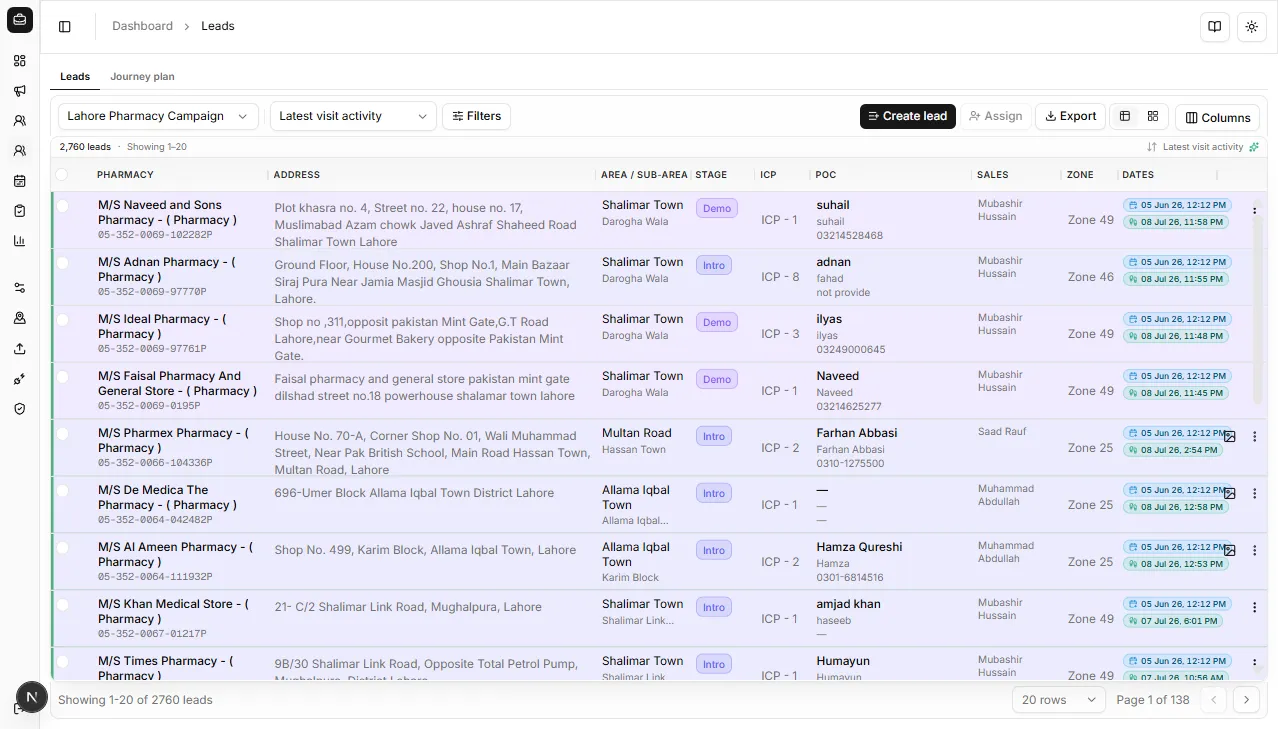The height and width of the screenshot is (729, 1278).
Task: Open the book documentation icon
Action: (x=1214, y=27)
